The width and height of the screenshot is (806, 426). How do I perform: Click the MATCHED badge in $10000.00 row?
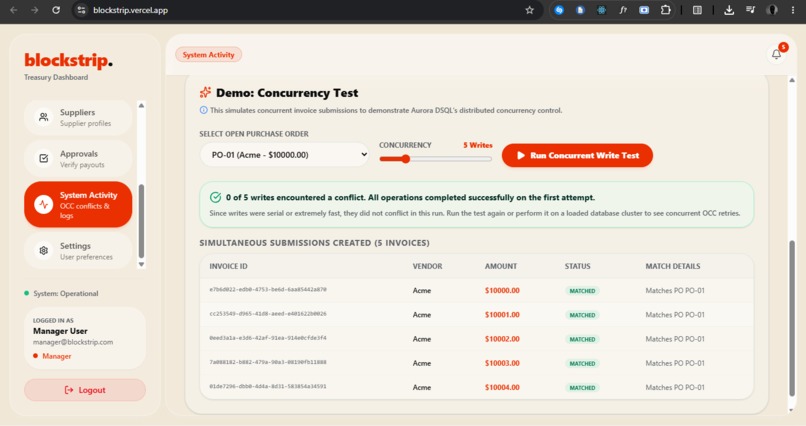tap(582, 291)
